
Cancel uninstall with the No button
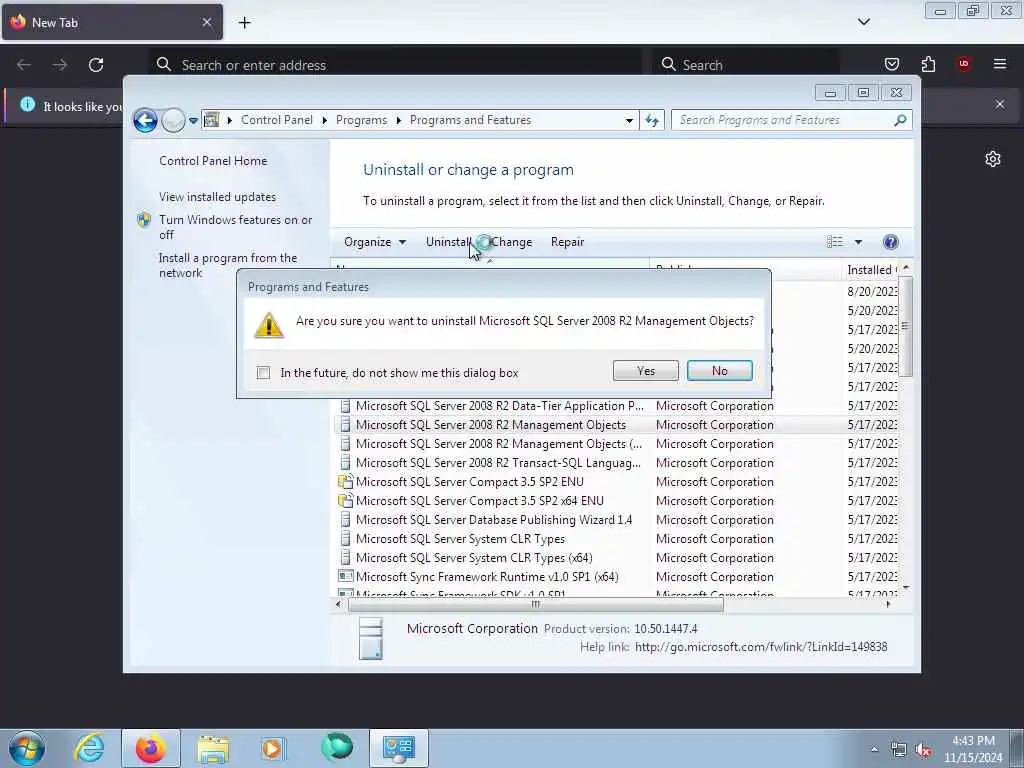[720, 371]
